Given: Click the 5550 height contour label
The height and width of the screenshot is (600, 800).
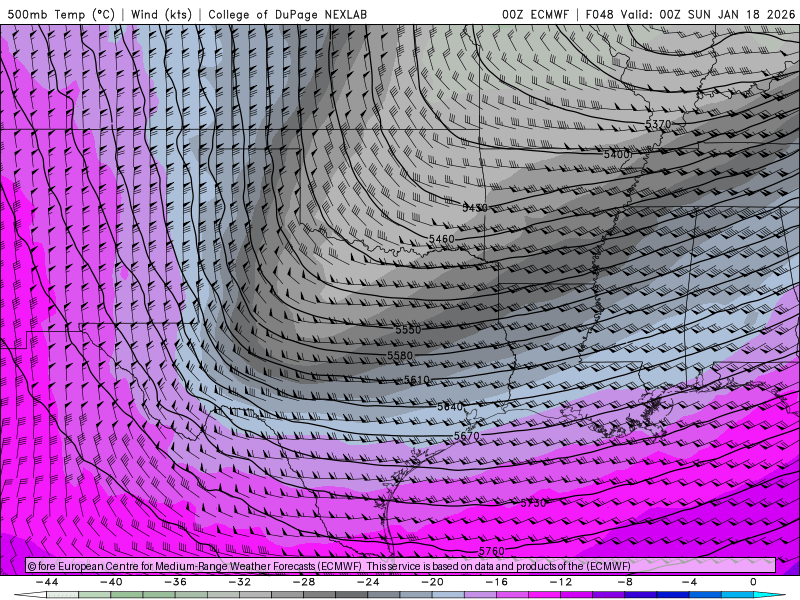Looking at the screenshot, I should (408, 330).
